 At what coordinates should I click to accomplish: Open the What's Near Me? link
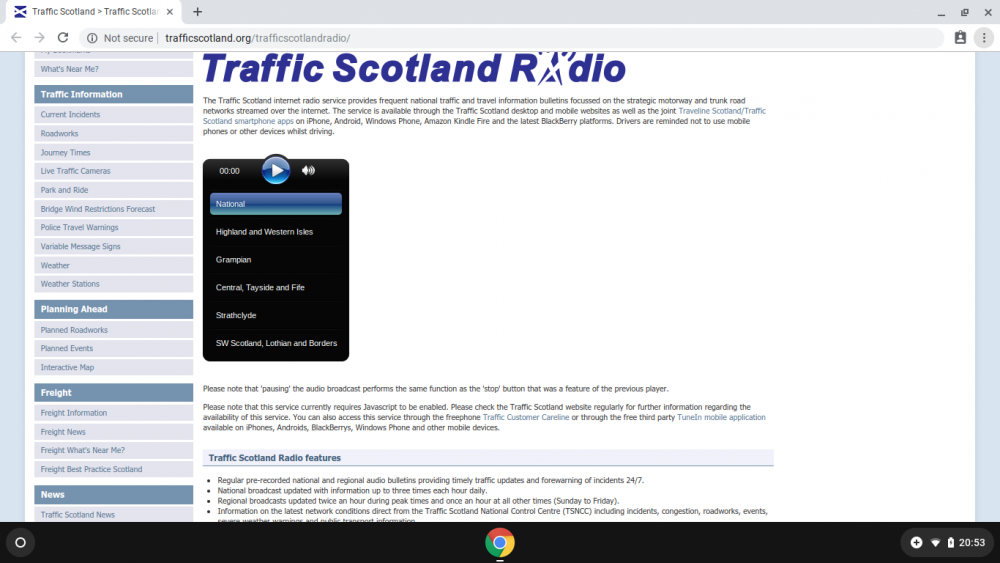[x=114, y=69]
